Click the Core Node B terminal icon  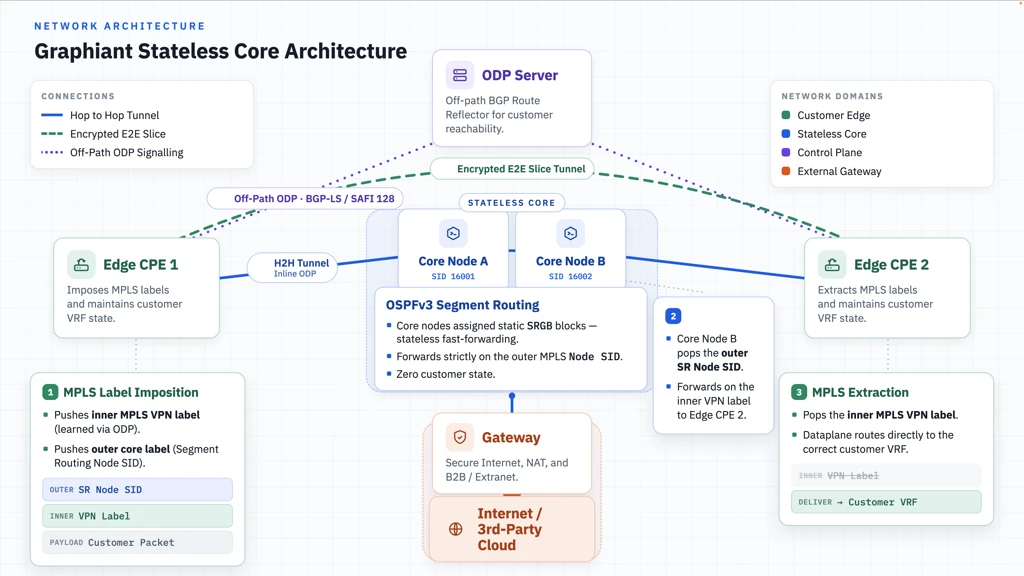coord(570,233)
